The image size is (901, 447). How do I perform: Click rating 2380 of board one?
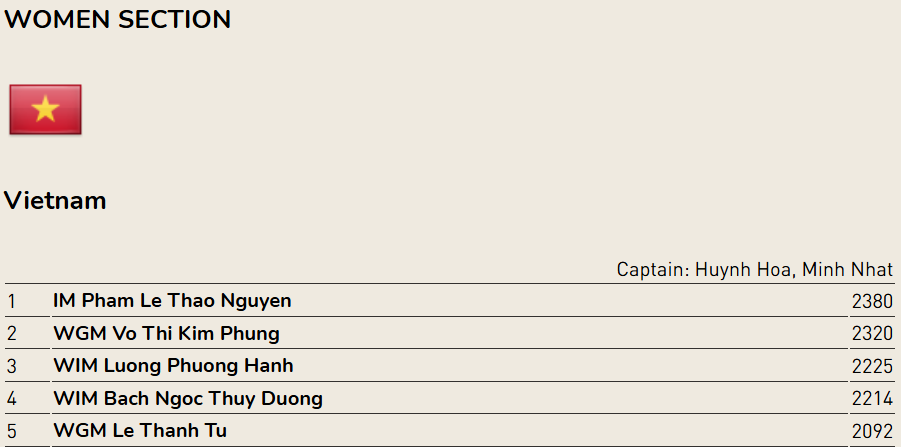coord(872,301)
